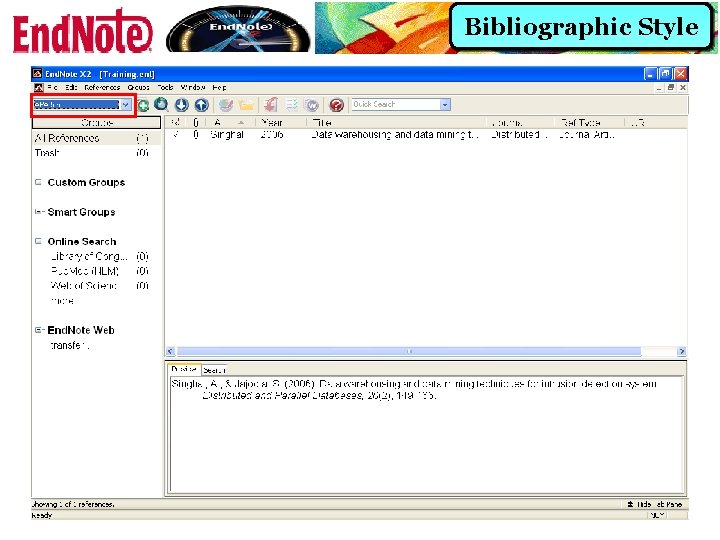Minimize the inner library document window
The height and width of the screenshot is (540, 720).
click(659, 87)
